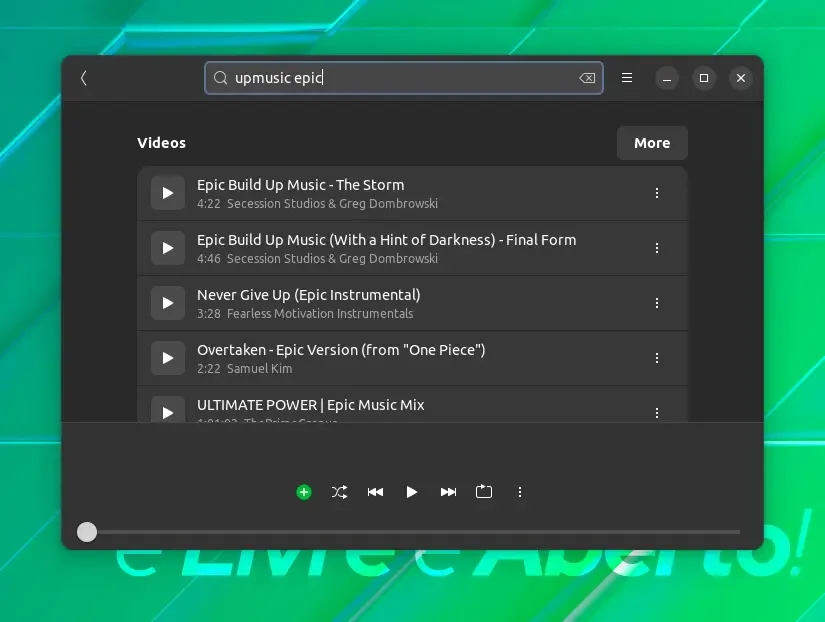Click the green add-to-library plus icon
Image resolution: width=825 pixels, height=622 pixels.
pos(304,492)
